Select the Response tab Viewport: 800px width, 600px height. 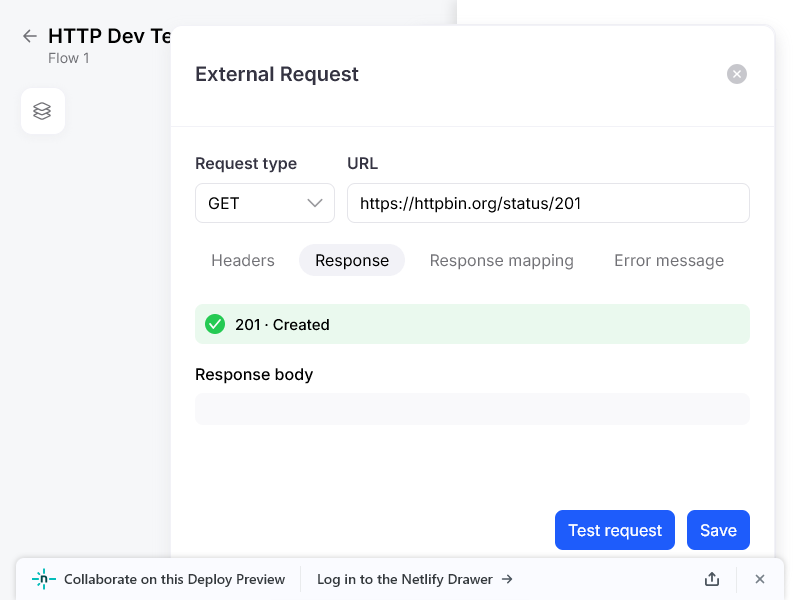pyautogui.click(x=352, y=260)
